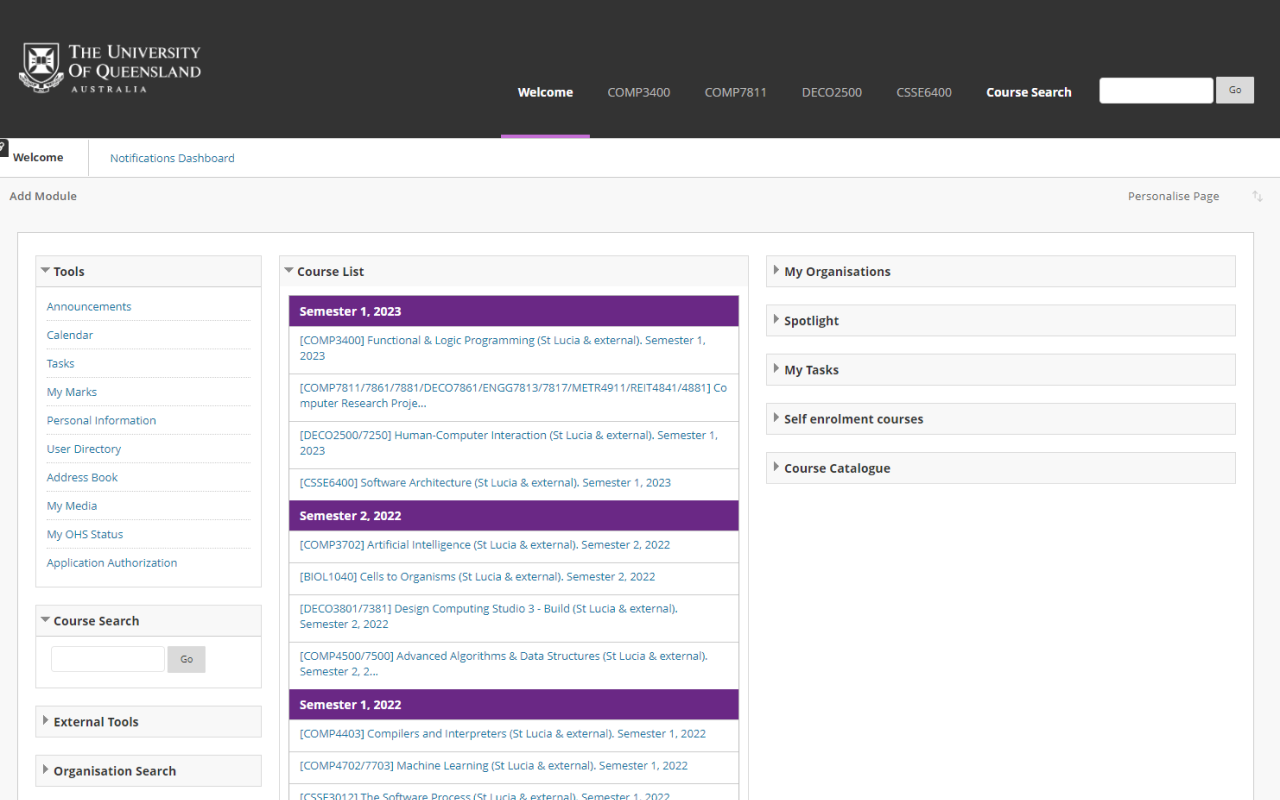
Task: Open COMP4702/7703 Machine Learning course
Action: [494, 766]
